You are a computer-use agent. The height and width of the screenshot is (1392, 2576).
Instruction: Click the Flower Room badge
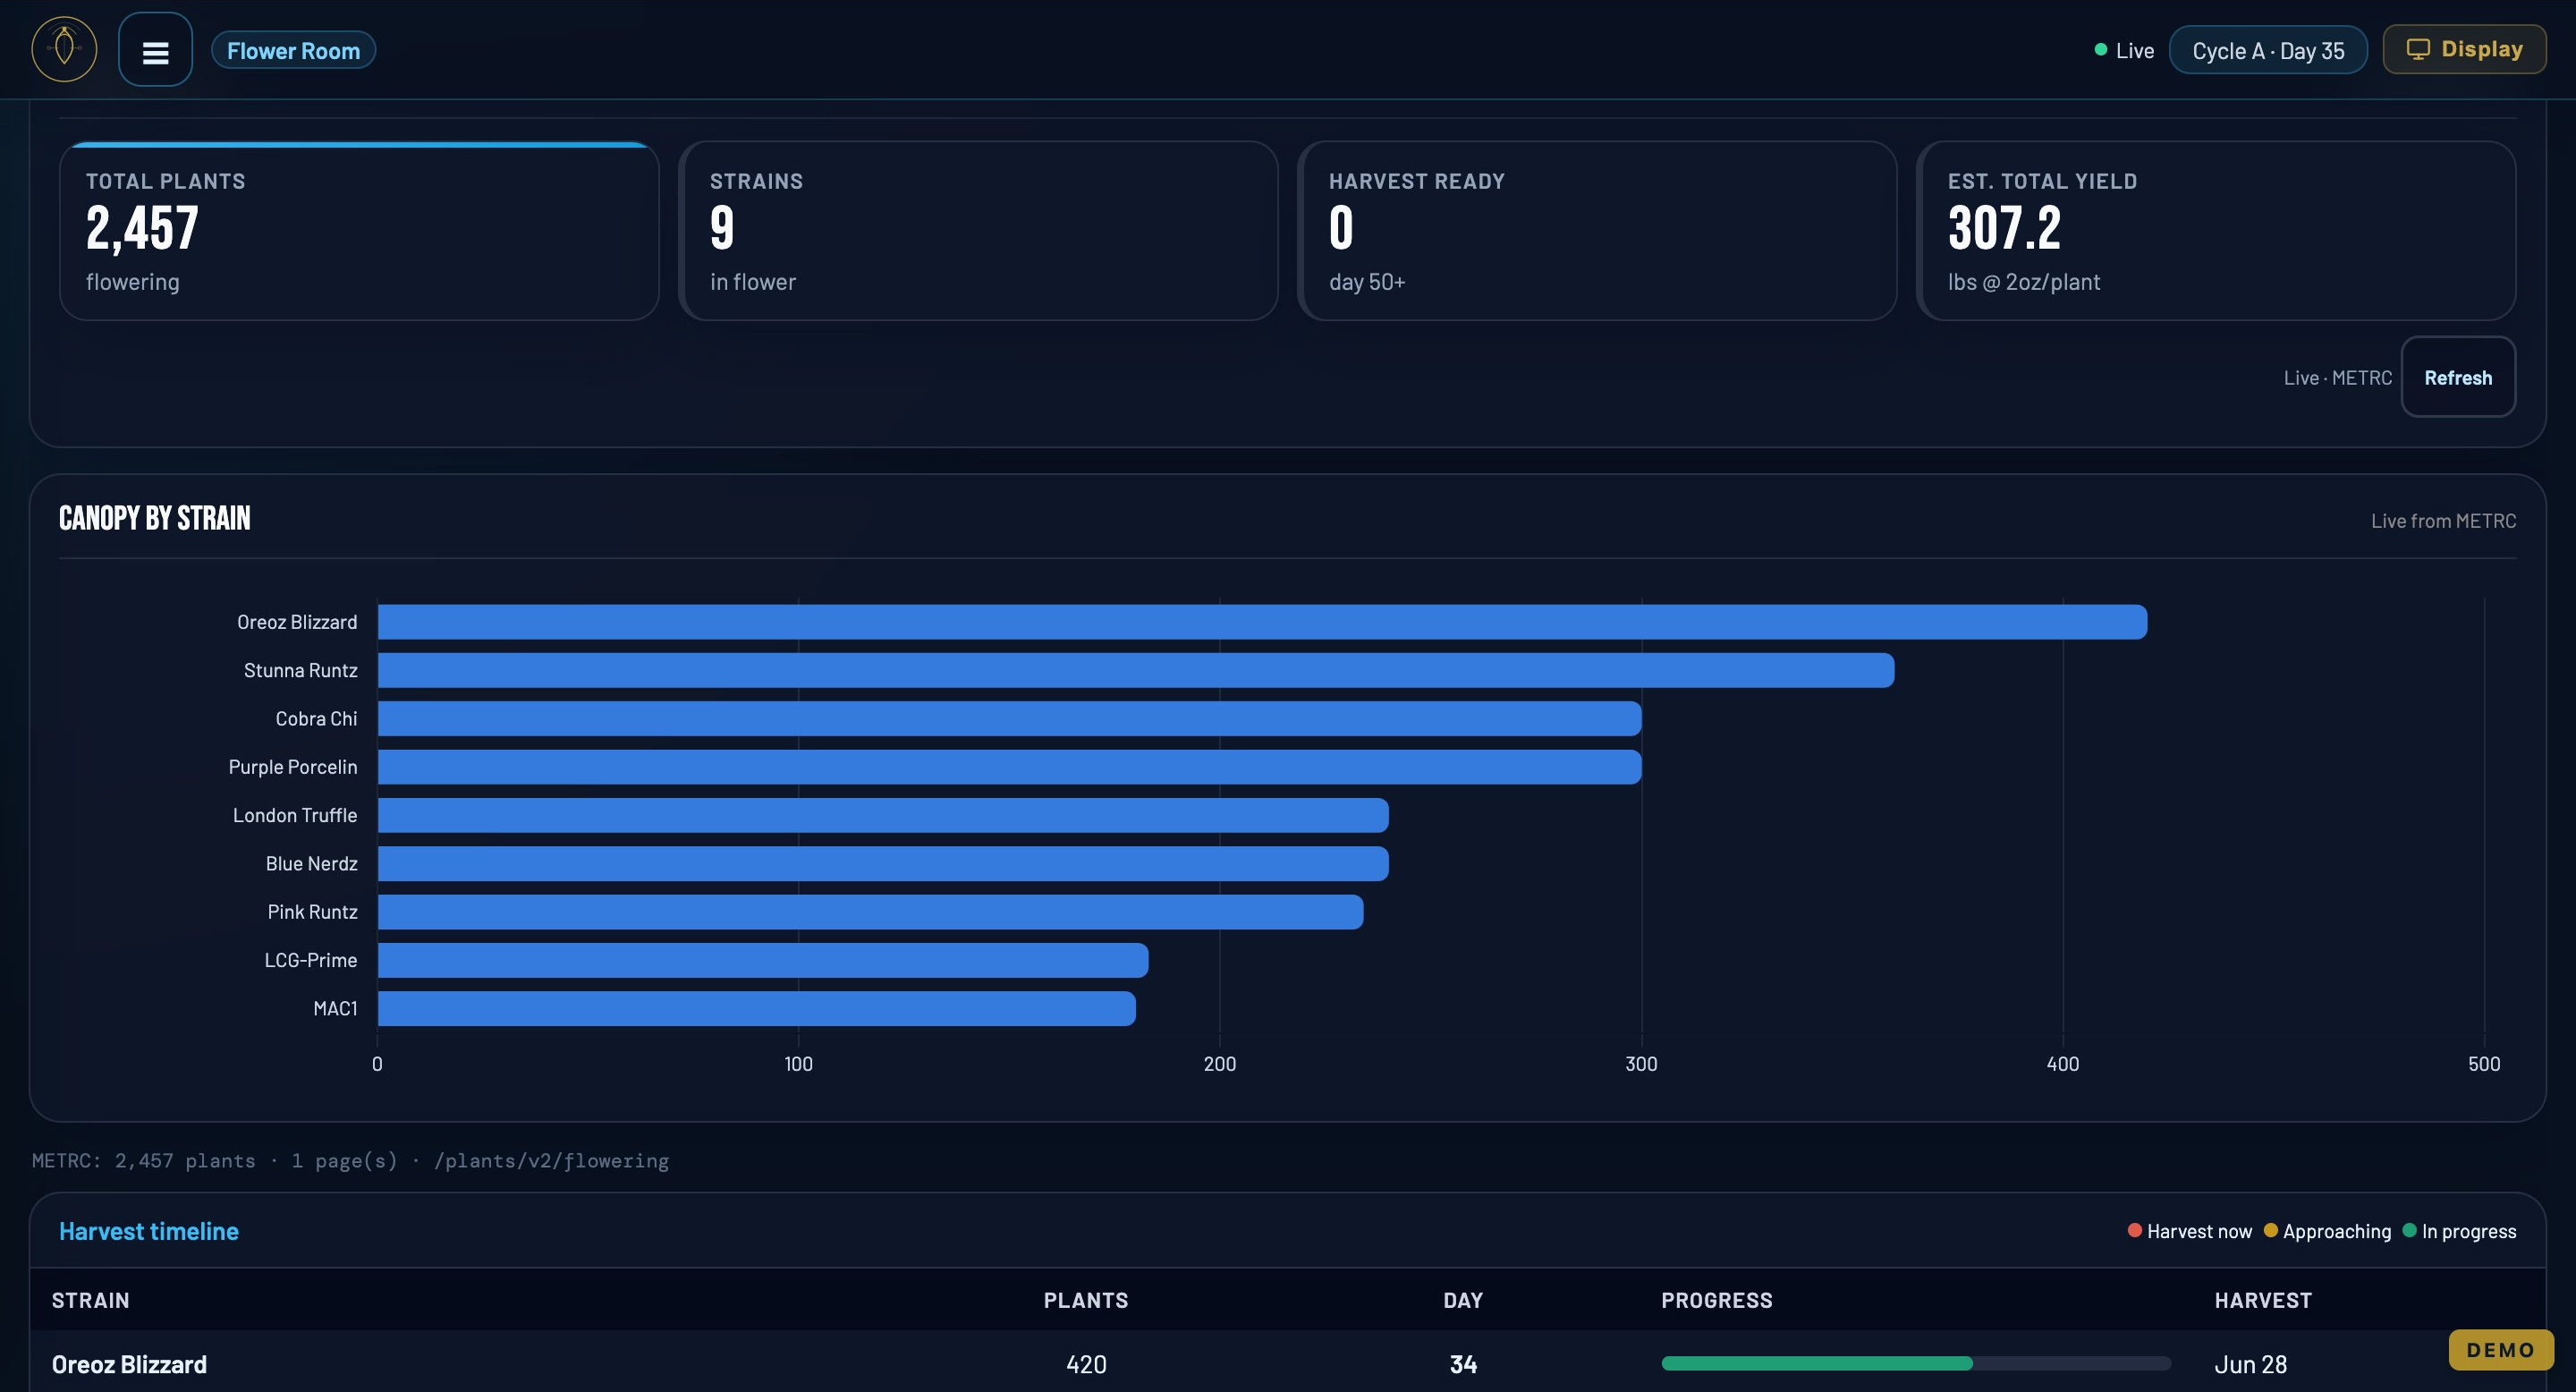(293, 50)
